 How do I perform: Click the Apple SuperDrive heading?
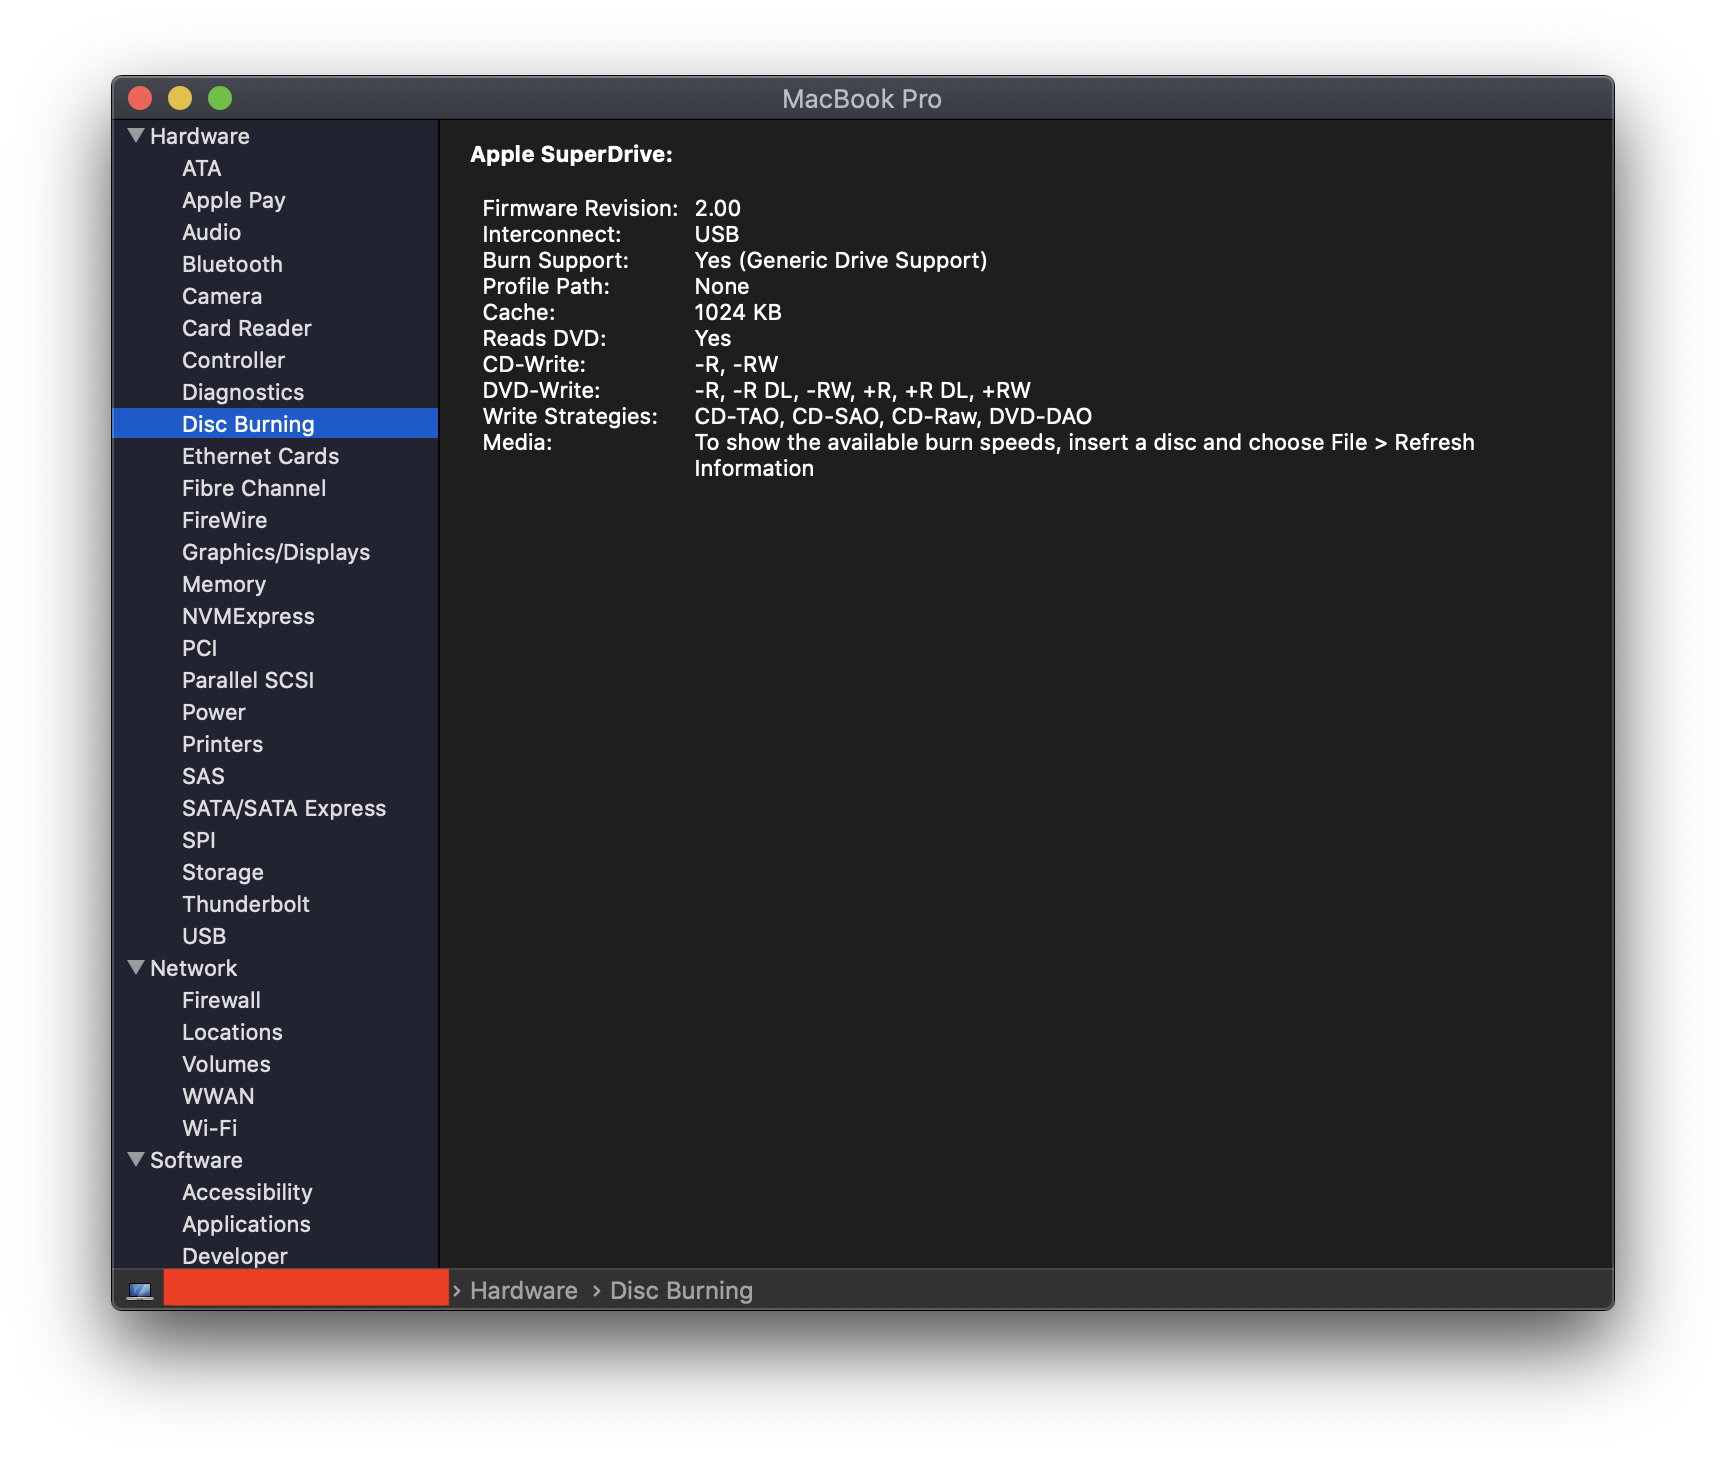(571, 154)
